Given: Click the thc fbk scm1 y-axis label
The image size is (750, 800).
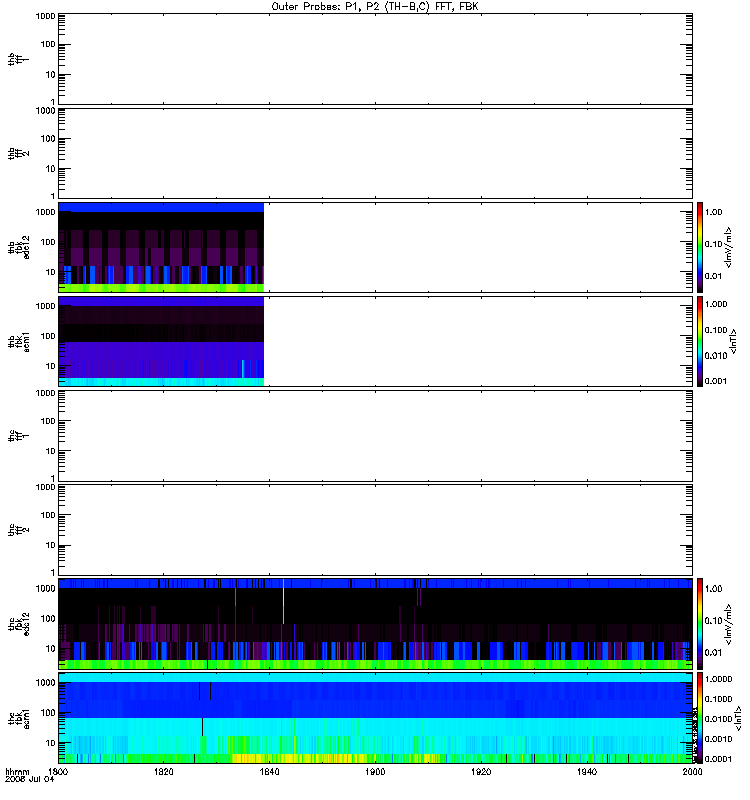Looking at the screenshot, I should tap(19, 718).
